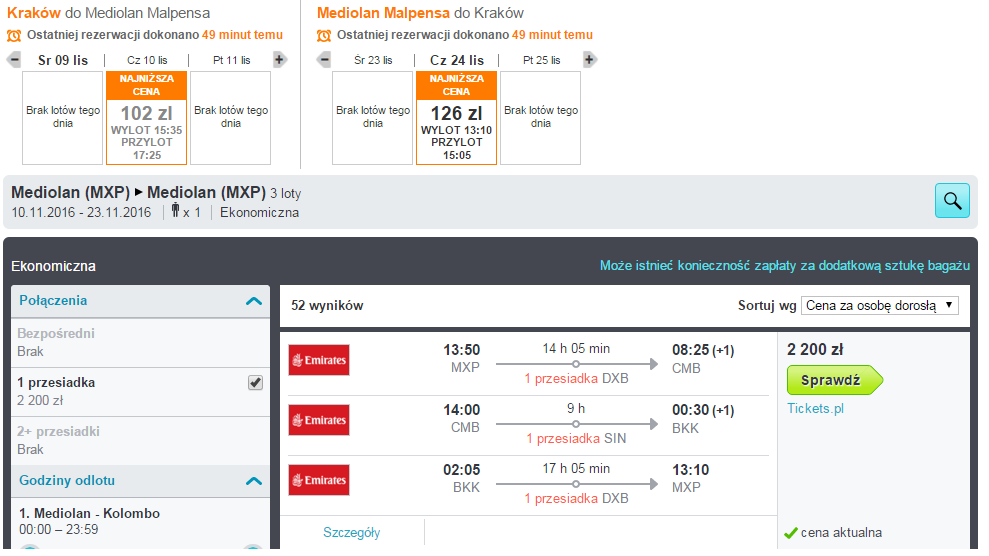The height and width of the screenshot is (556, 989).
Task: Click 17 h 05 min duration
Action: coord(576,468)
